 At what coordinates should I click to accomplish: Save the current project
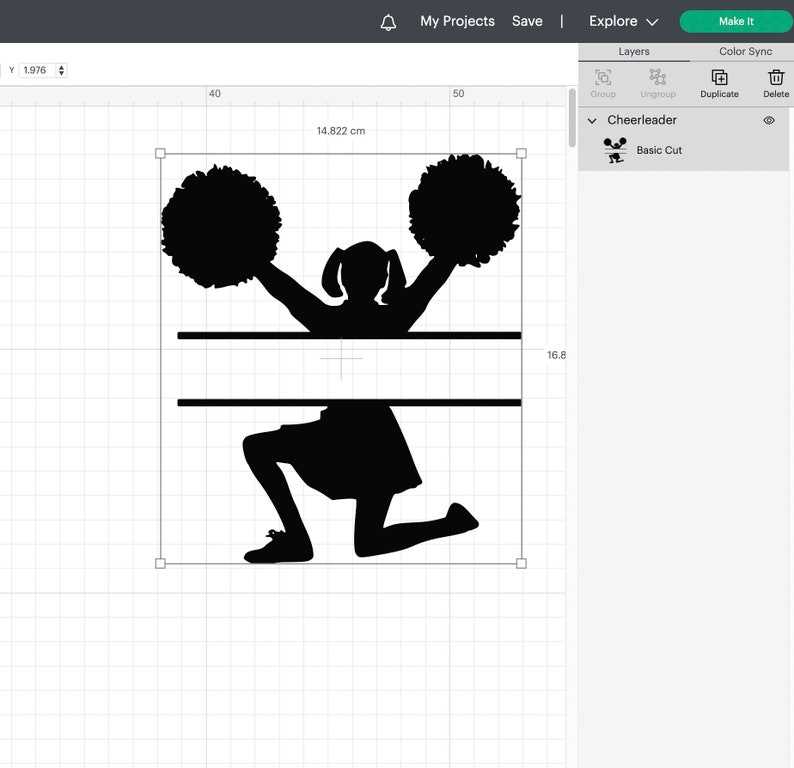pyautogui.click(x=527, y=21)
